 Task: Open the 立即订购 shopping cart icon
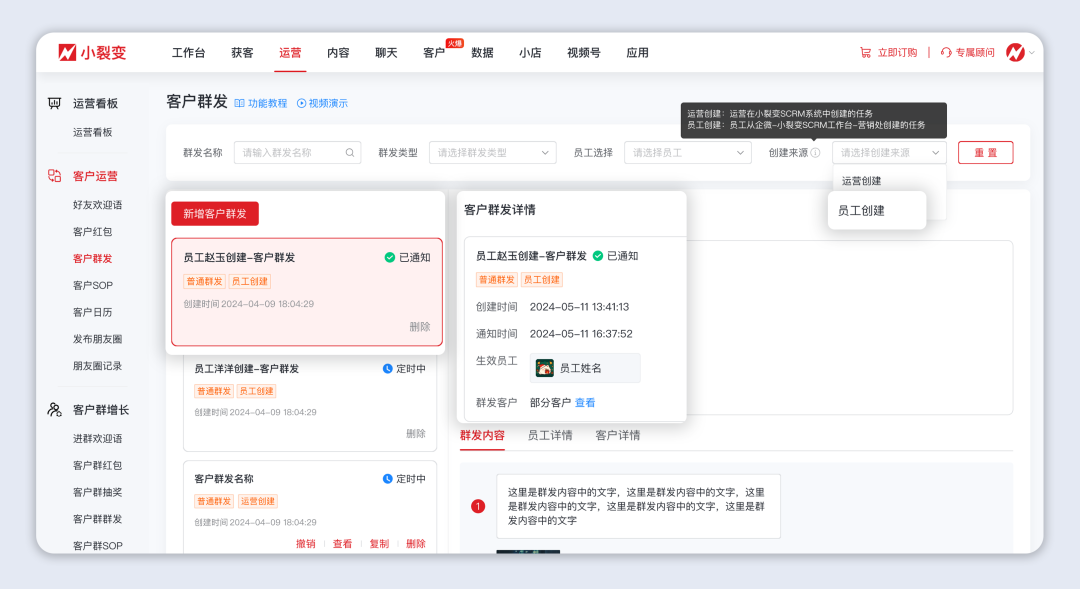click(864, 52)
